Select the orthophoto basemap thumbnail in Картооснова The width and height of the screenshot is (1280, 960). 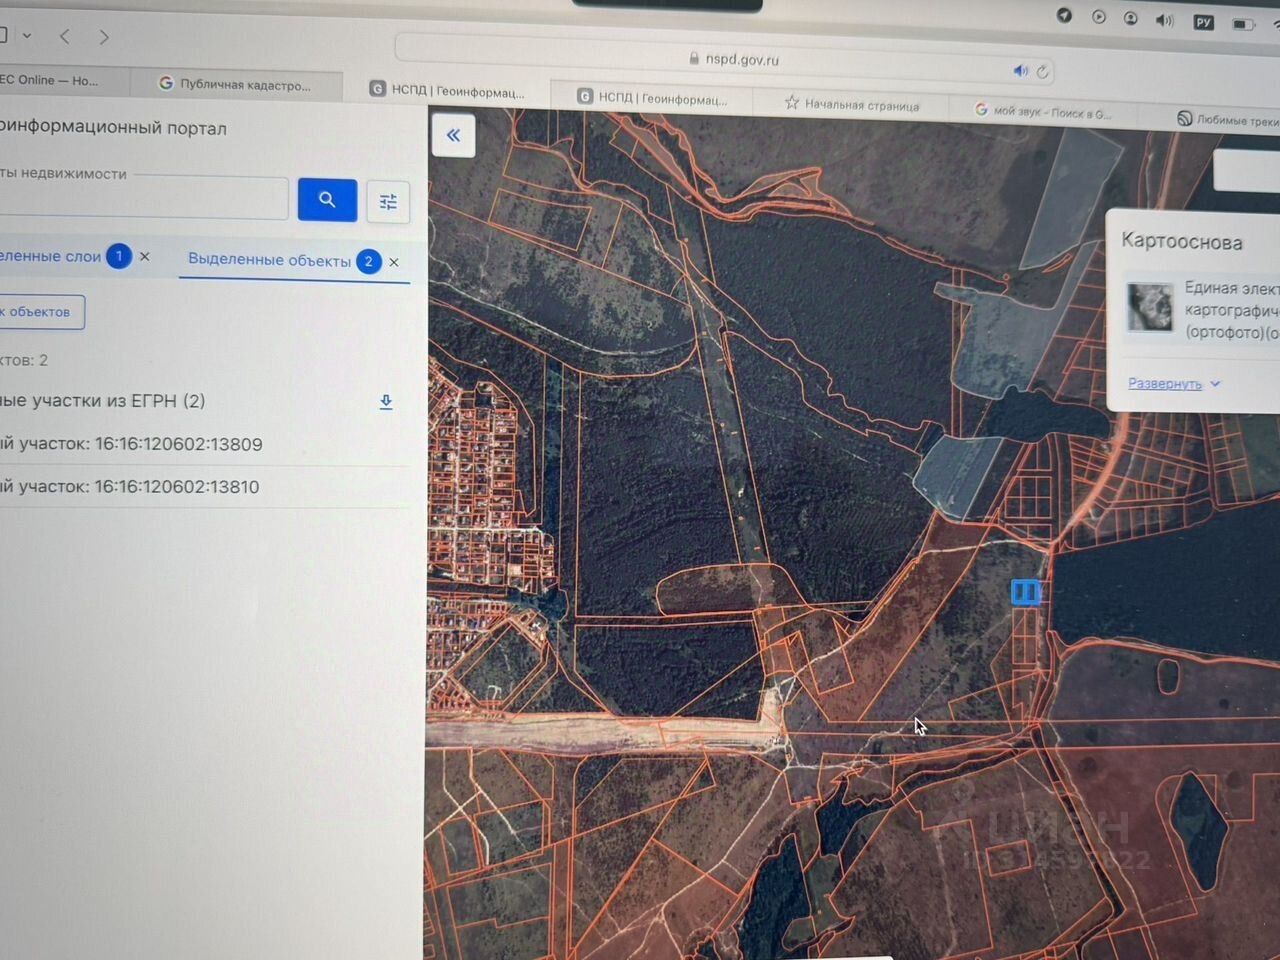[x=1150, y=306]
